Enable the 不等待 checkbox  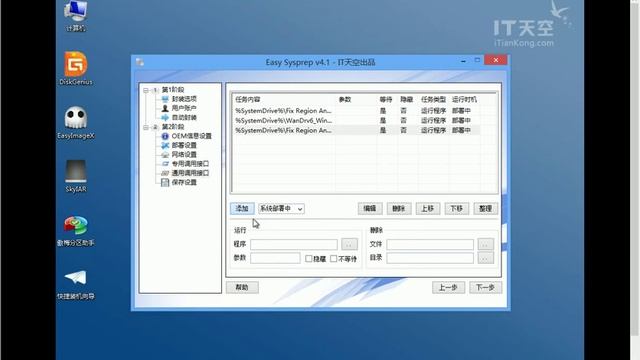click(333, 259)
